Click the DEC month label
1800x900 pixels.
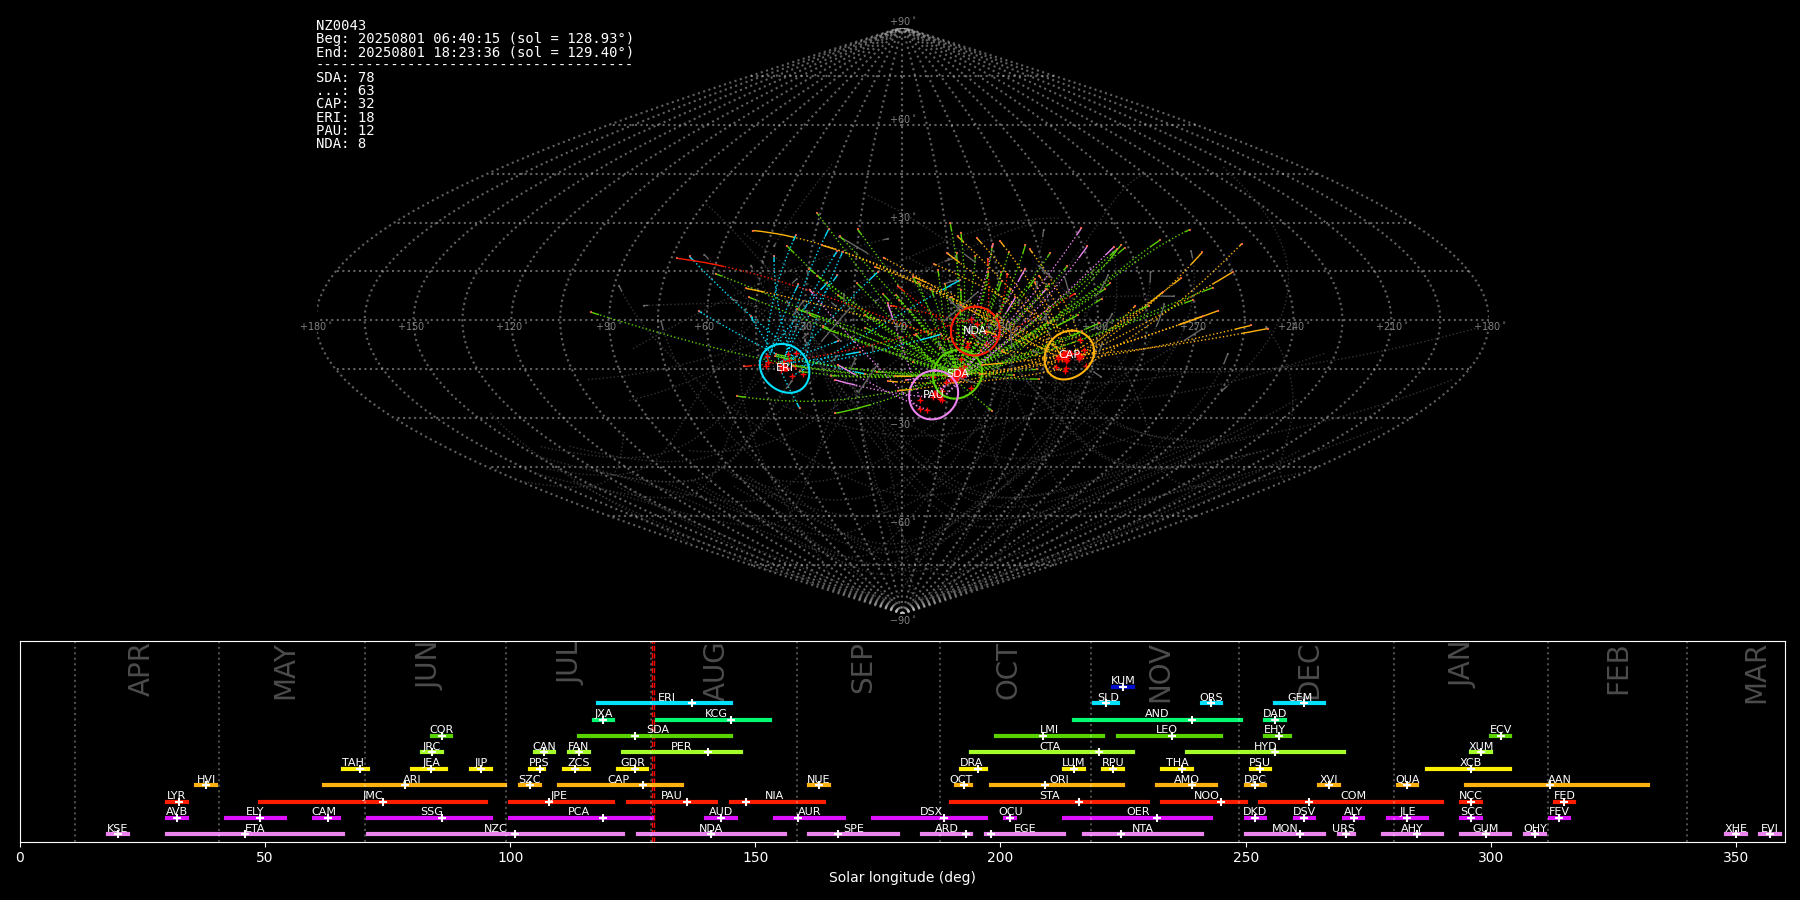[1309, 672]
